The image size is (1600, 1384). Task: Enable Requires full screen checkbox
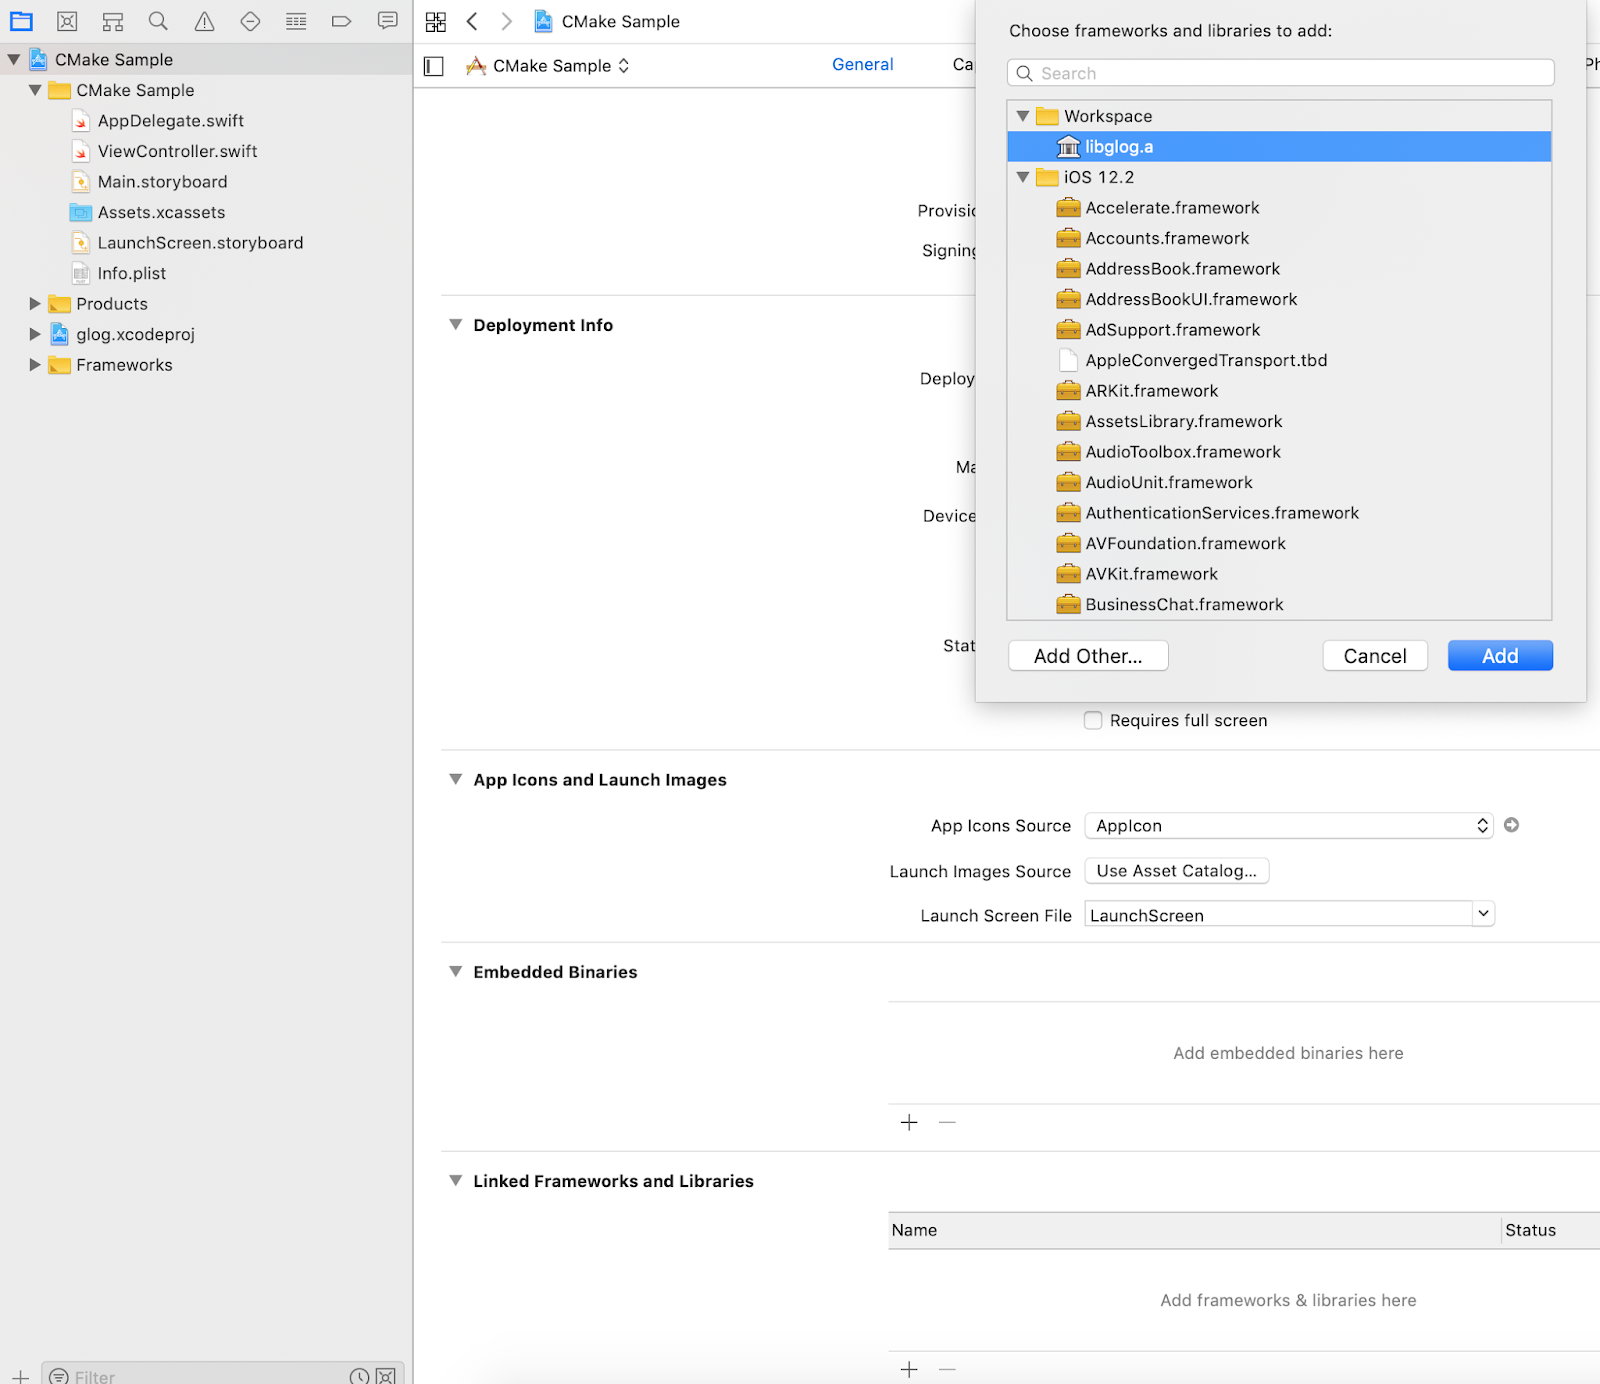tap(1093, 720)
